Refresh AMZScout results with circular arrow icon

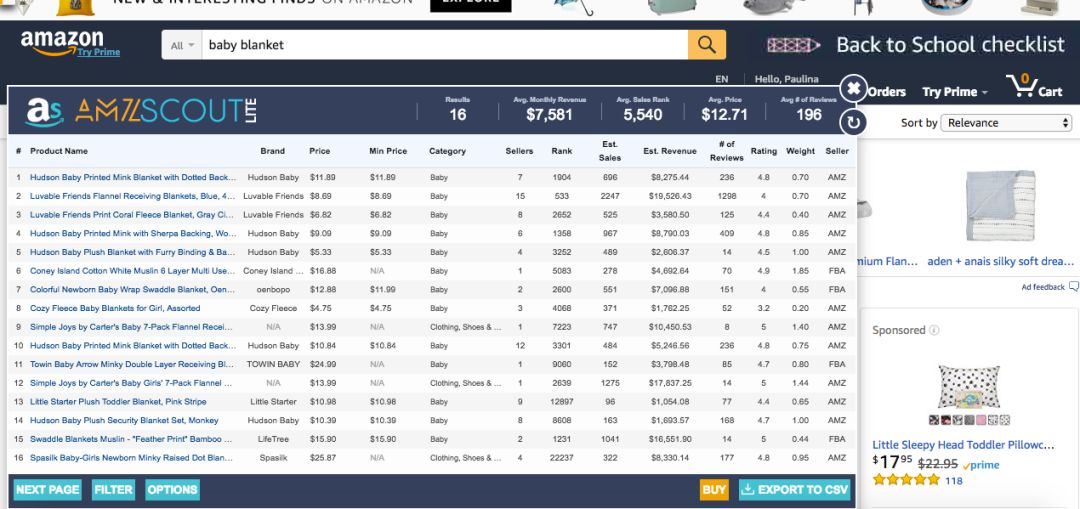click(853, 123)
